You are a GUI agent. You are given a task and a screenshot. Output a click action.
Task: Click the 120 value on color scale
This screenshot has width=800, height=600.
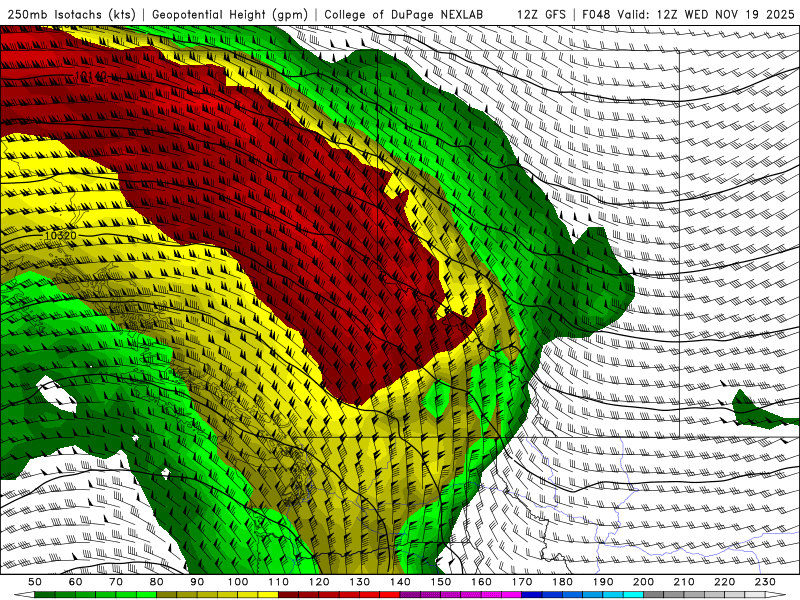(x=319, y=582)
